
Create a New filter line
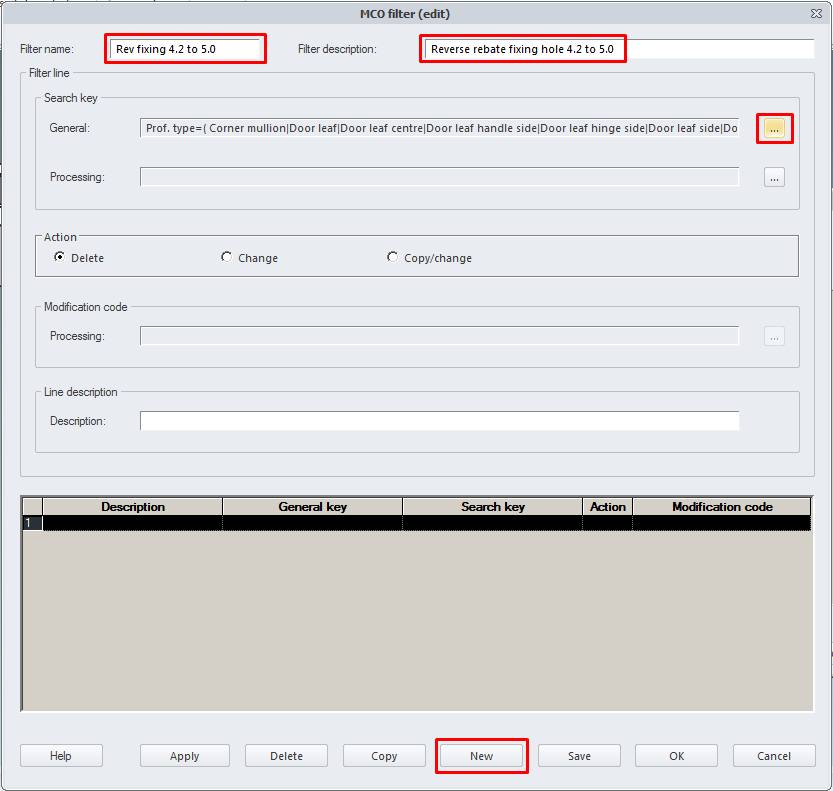pos(481,756)
